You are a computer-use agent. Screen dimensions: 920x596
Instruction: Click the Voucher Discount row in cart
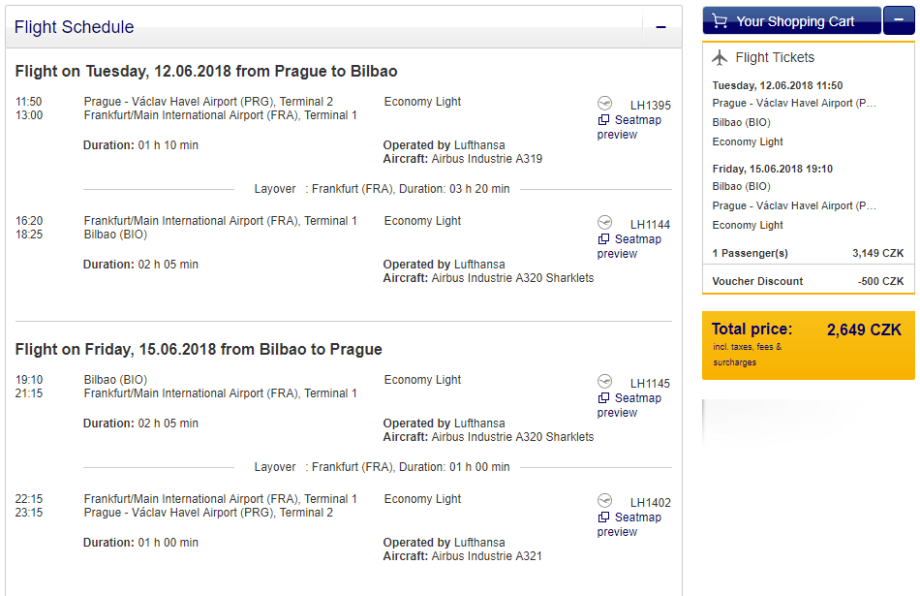[807, 281]
